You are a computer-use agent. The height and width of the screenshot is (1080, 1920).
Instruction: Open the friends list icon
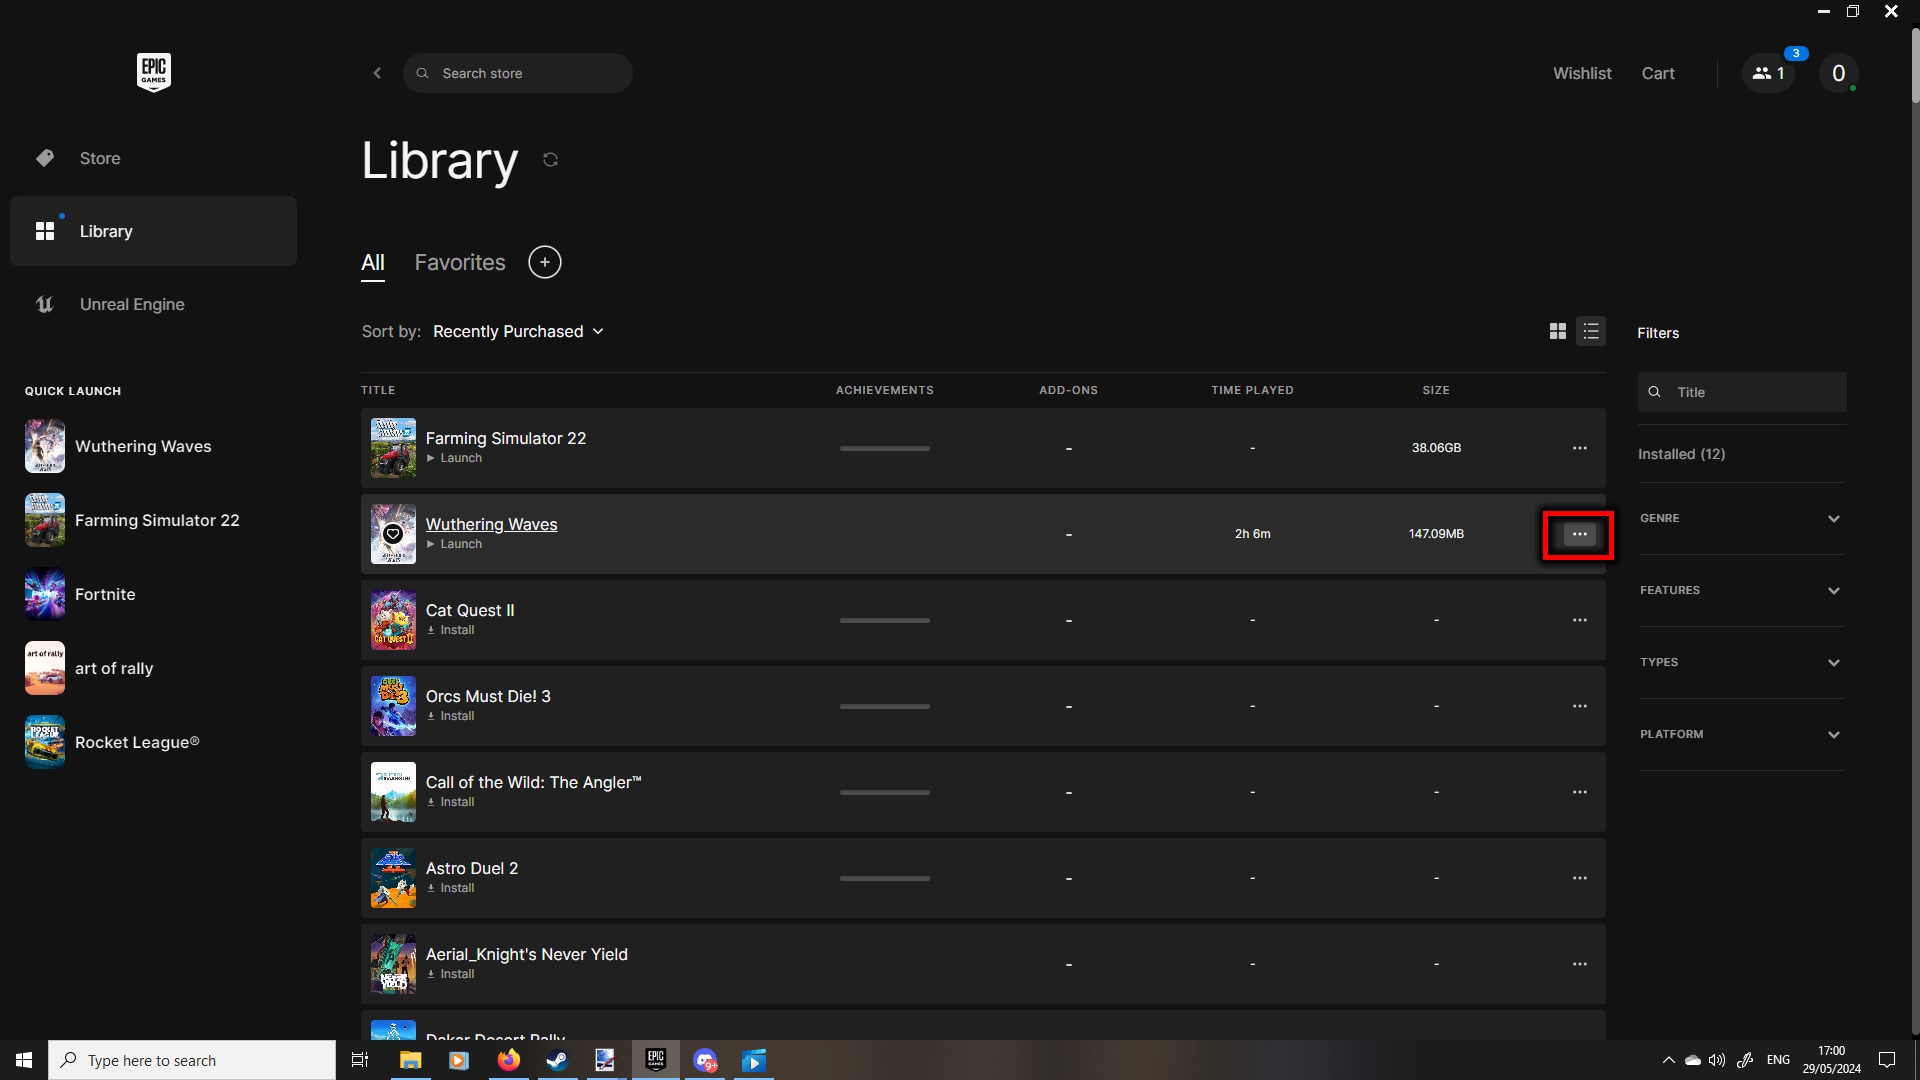coord(1768,73)
